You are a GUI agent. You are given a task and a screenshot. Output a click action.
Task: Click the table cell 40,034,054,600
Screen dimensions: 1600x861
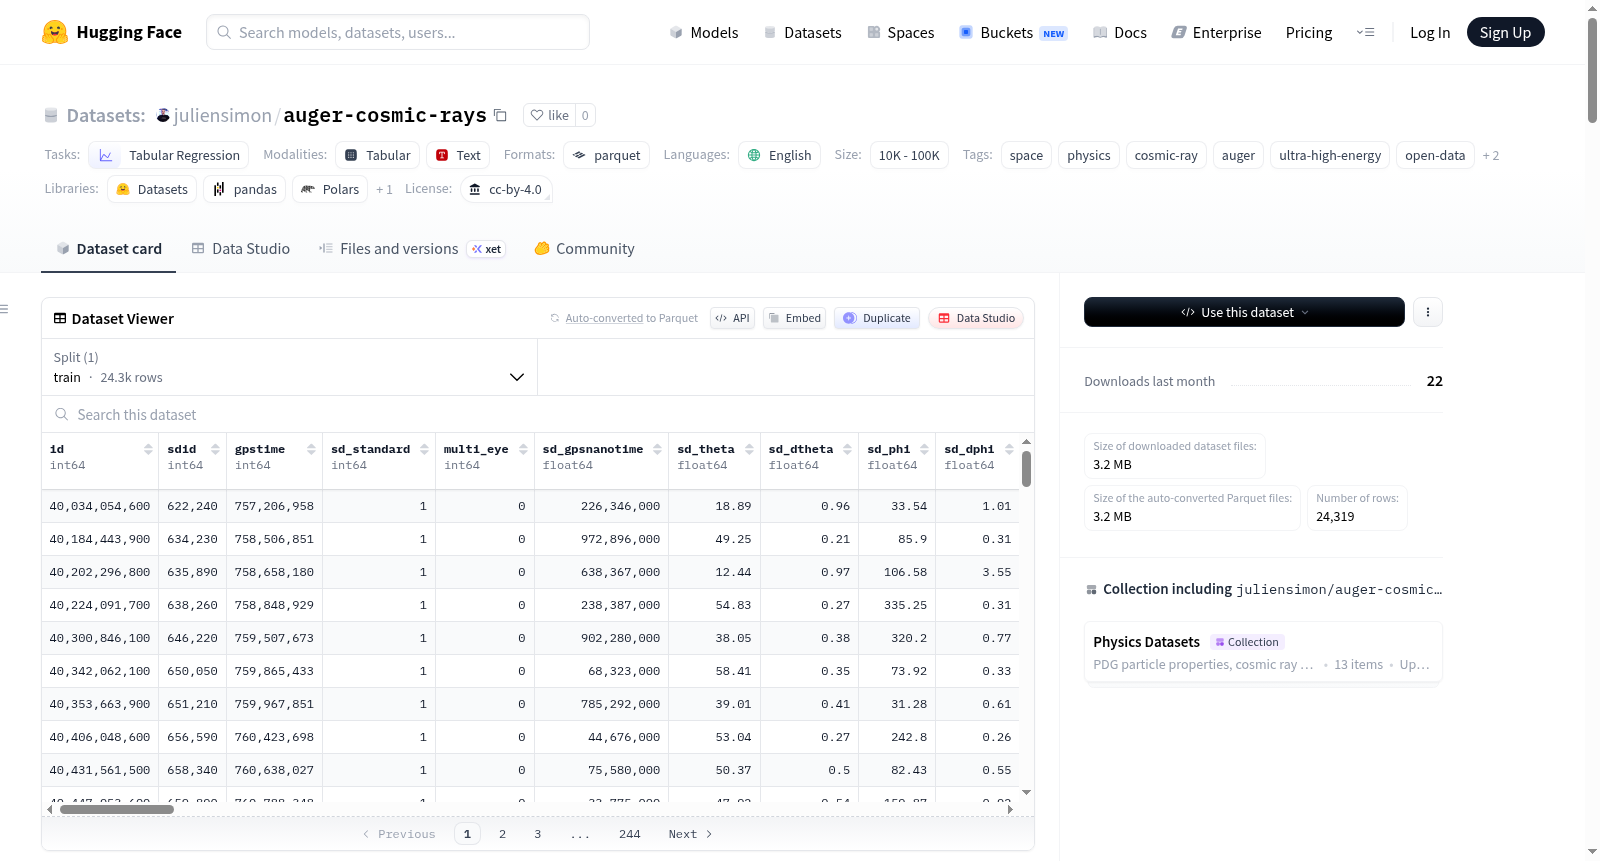click(100, 506)
